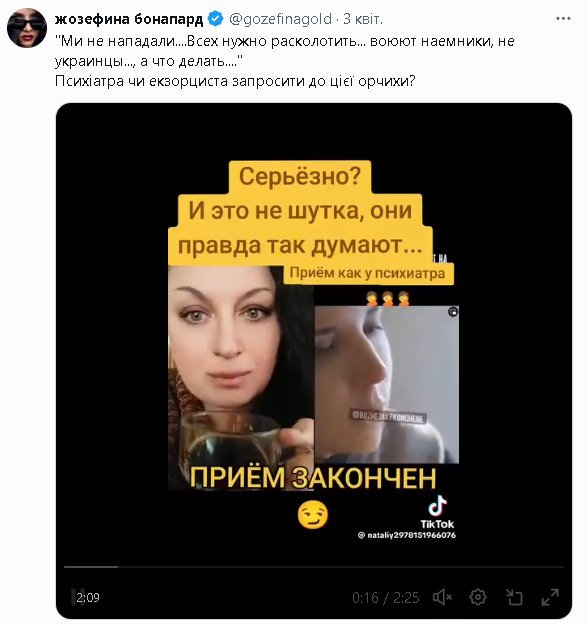Screen dimensions: 587x624
Task: Click the nataliy2978151966076 watermark text
Action: tap(407, 535)
